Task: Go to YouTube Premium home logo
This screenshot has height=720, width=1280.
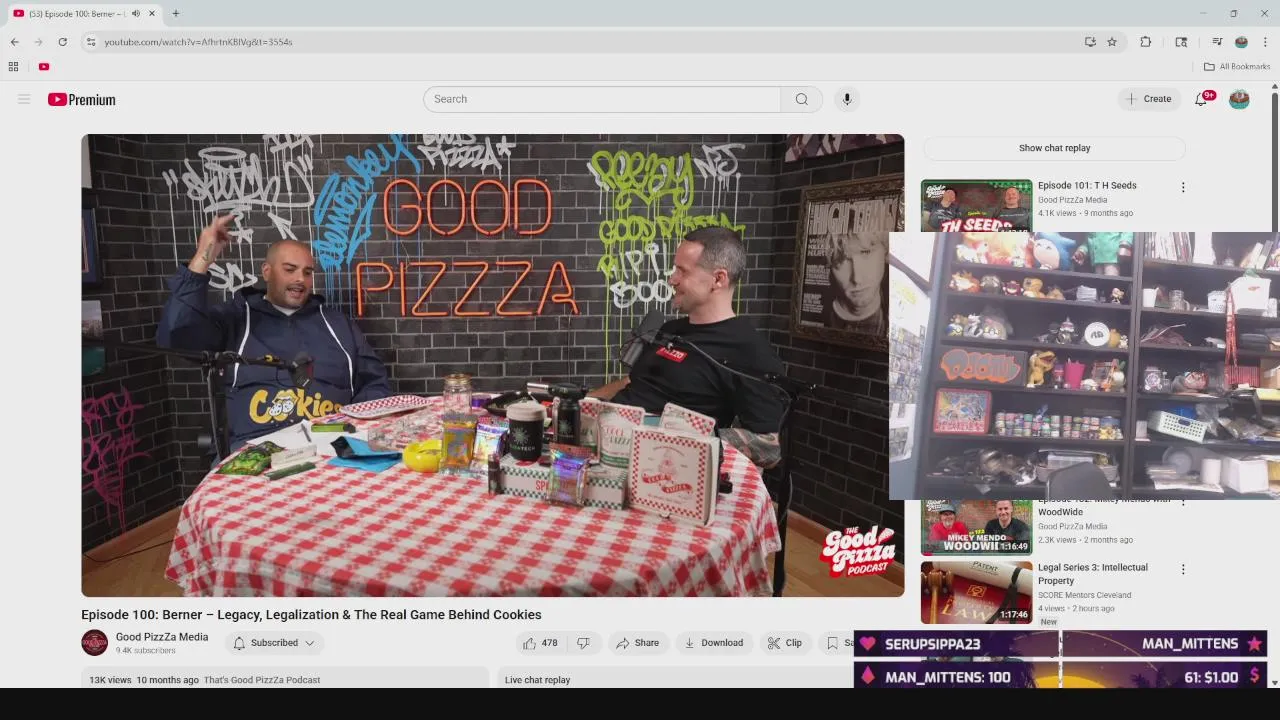Action: [x=82, y=99]
